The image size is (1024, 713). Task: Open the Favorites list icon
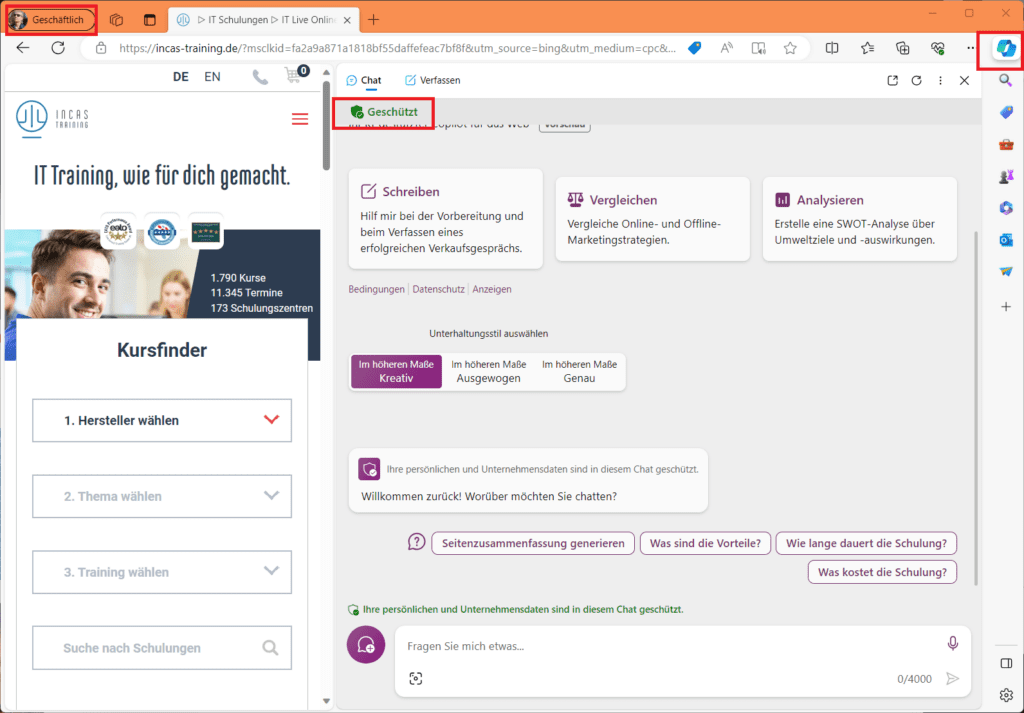(x=867, y=48)
